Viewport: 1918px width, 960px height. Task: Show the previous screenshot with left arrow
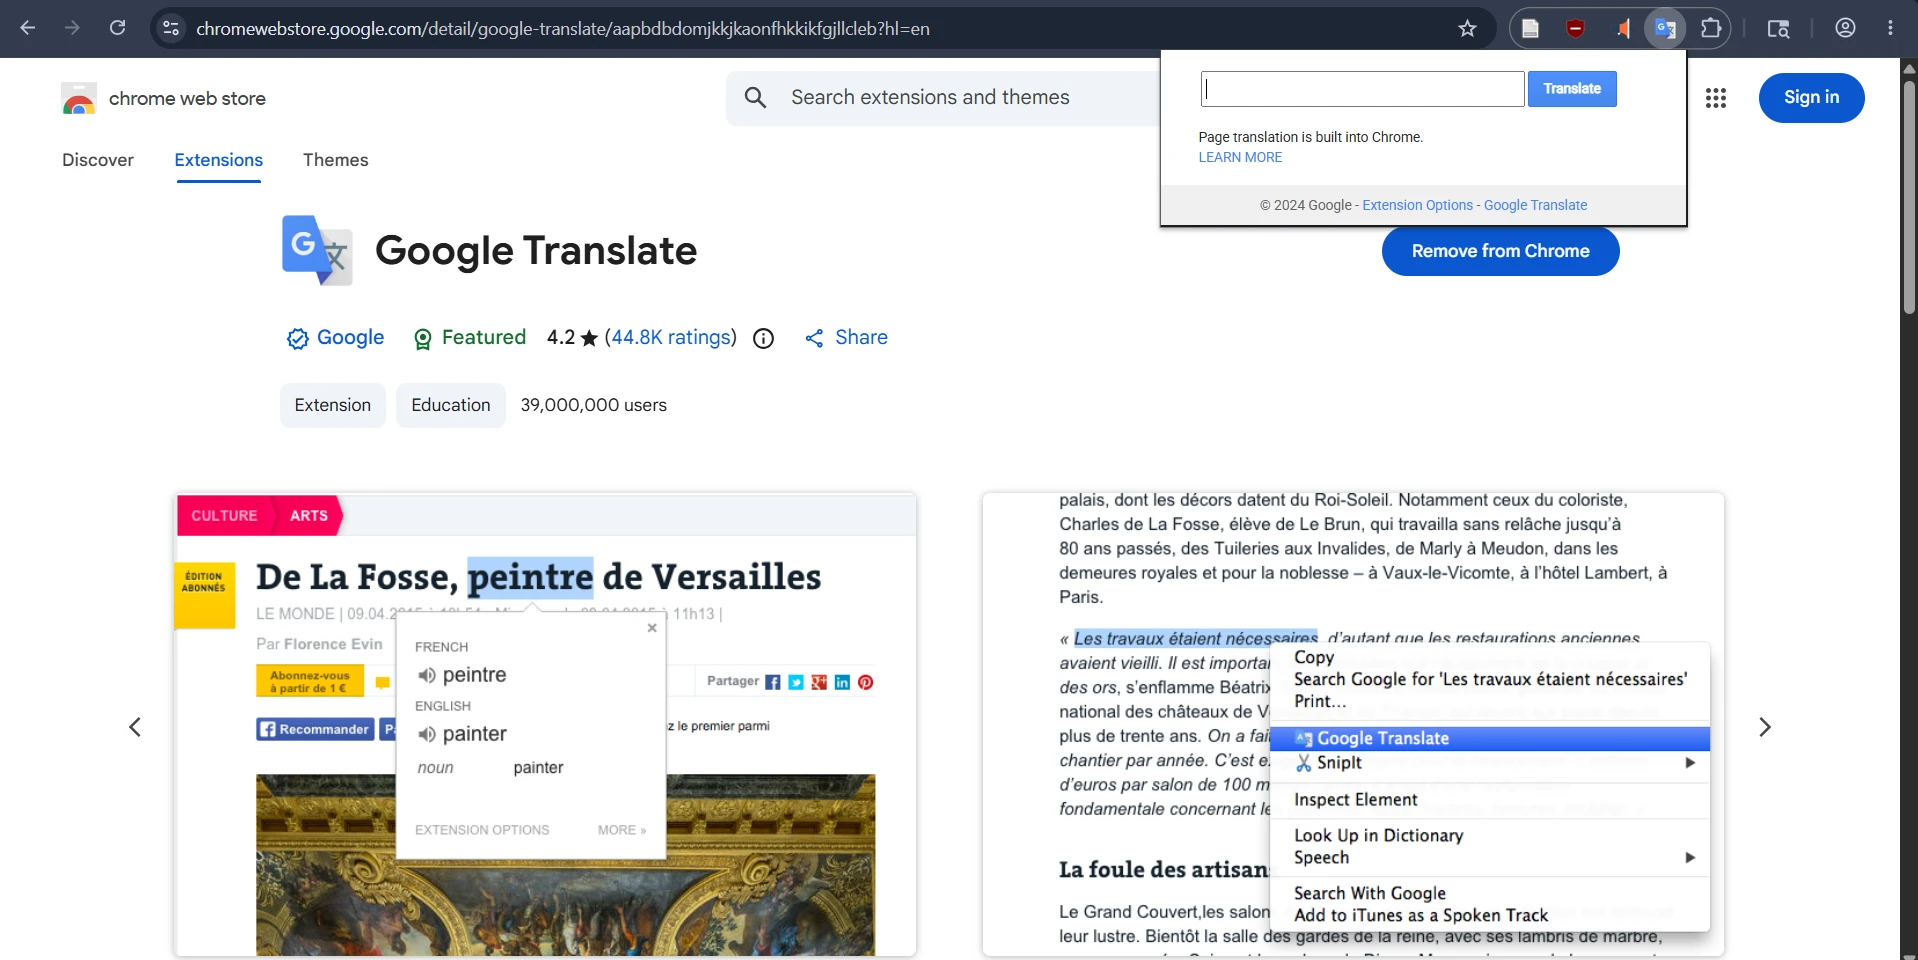(x=135, y=727)
